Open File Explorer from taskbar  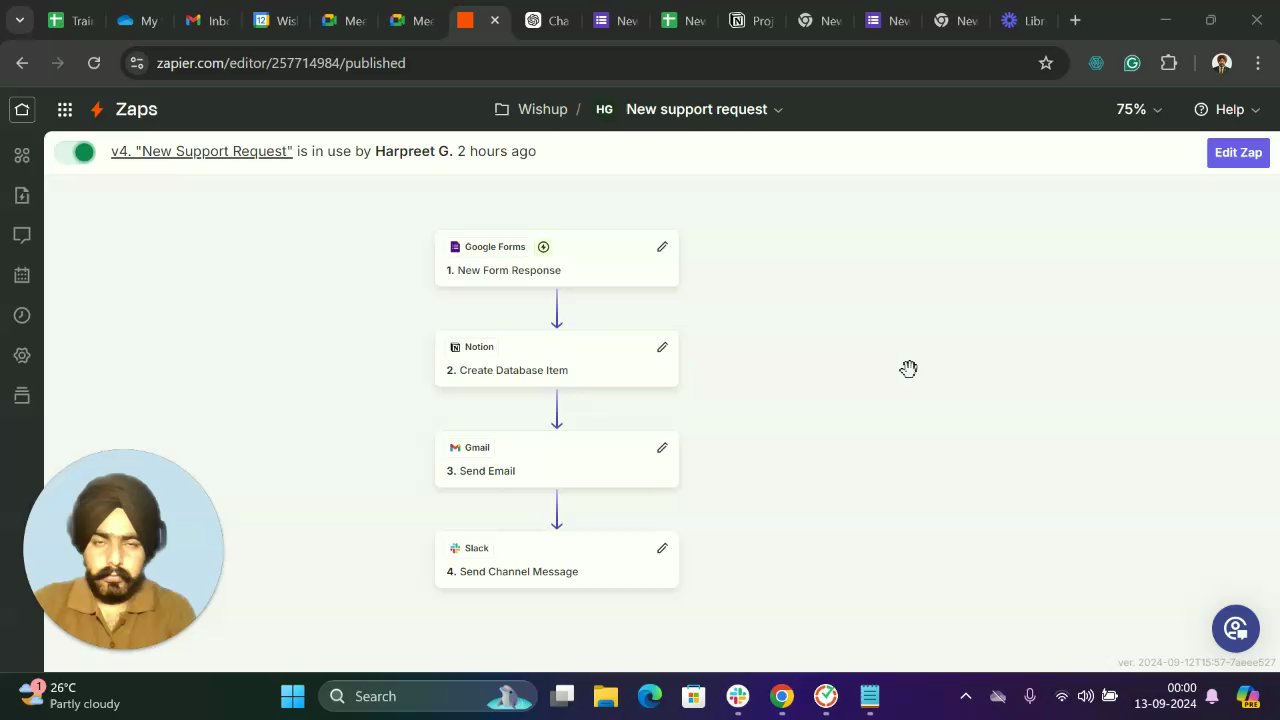tap(606, 696)
